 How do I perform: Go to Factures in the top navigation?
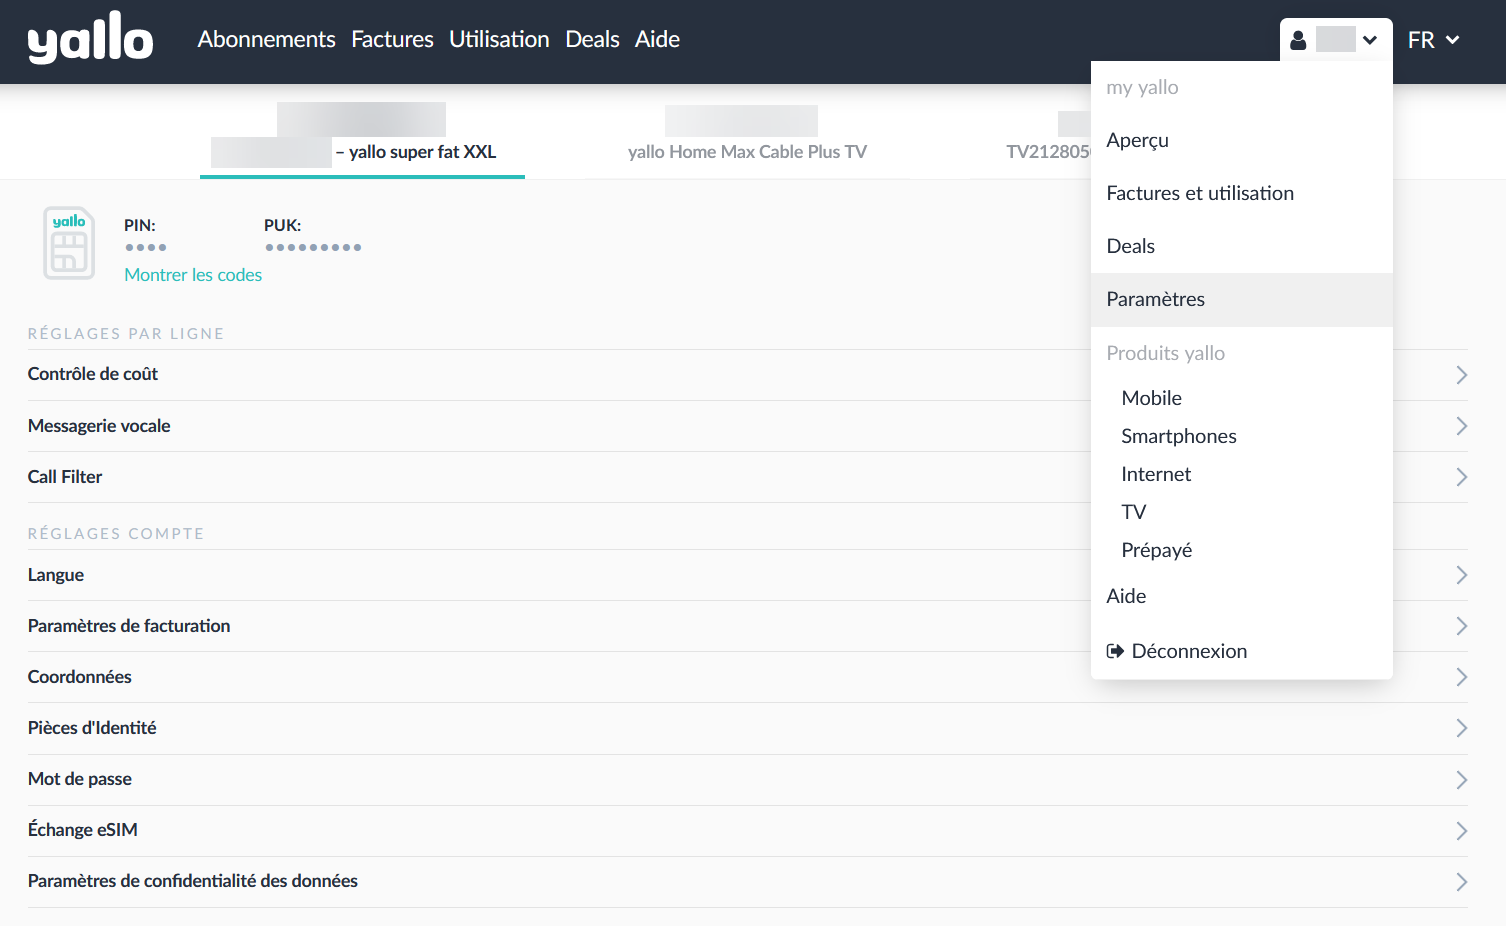pos(392,39)
